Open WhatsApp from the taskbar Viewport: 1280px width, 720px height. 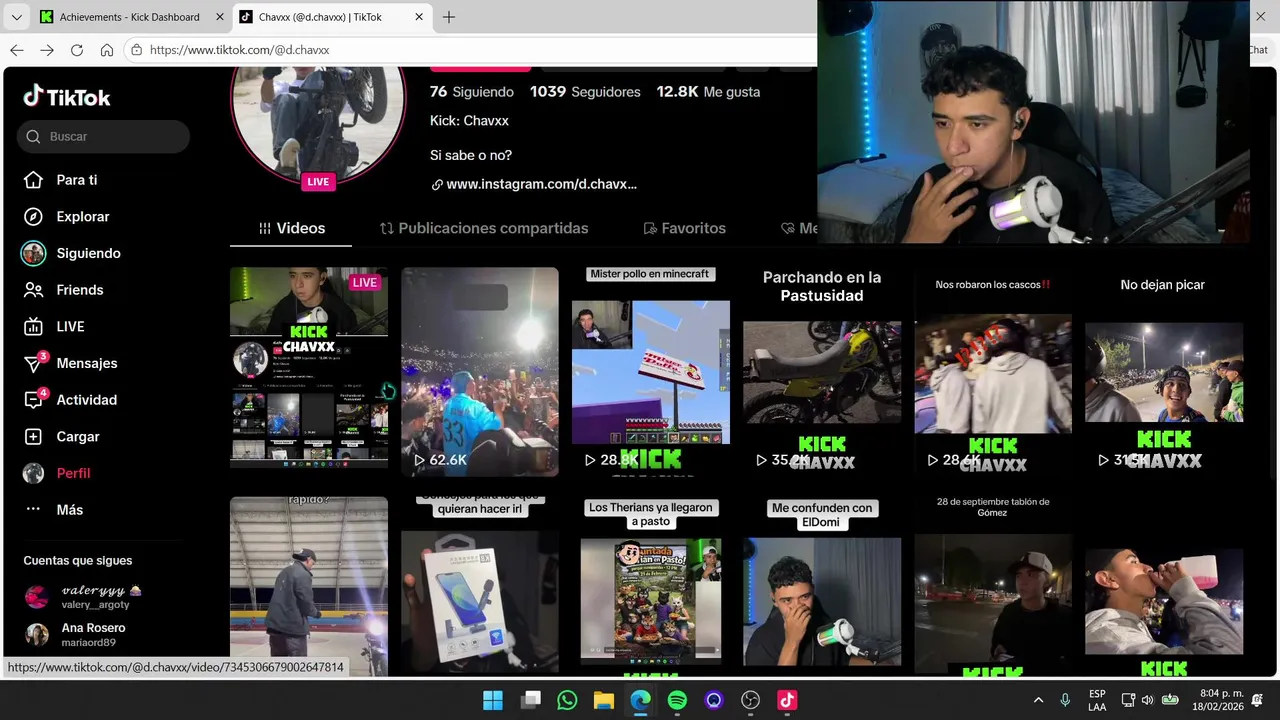[x=567, y=700]
